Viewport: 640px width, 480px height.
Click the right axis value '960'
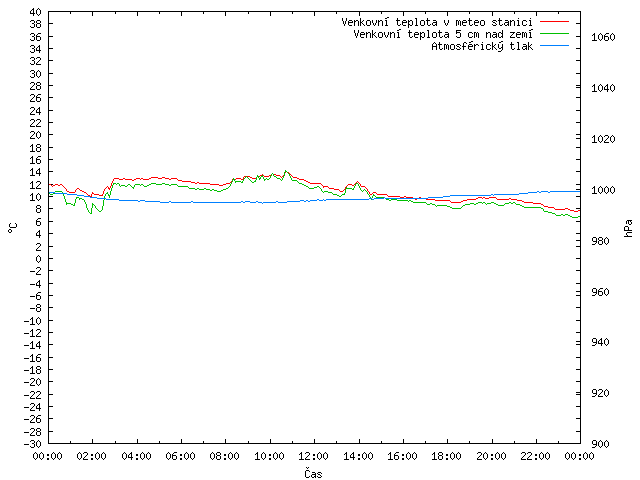click(x=600, y=292)
